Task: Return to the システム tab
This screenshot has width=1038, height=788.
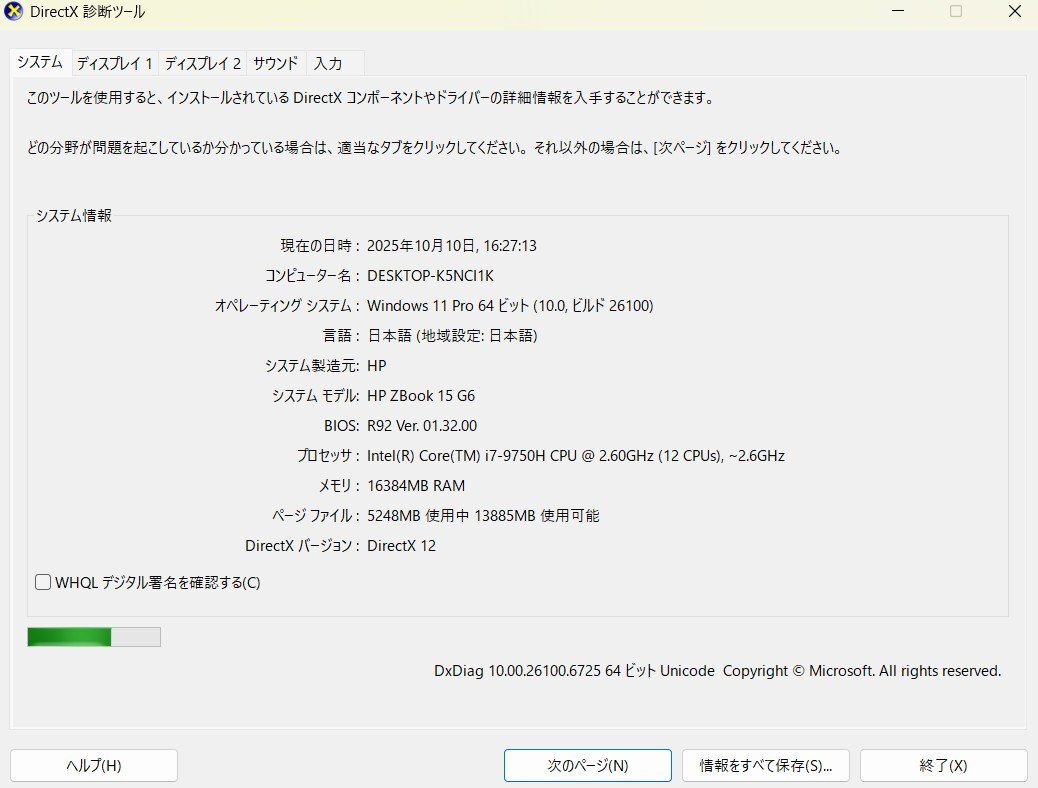Action: point(40,61)
